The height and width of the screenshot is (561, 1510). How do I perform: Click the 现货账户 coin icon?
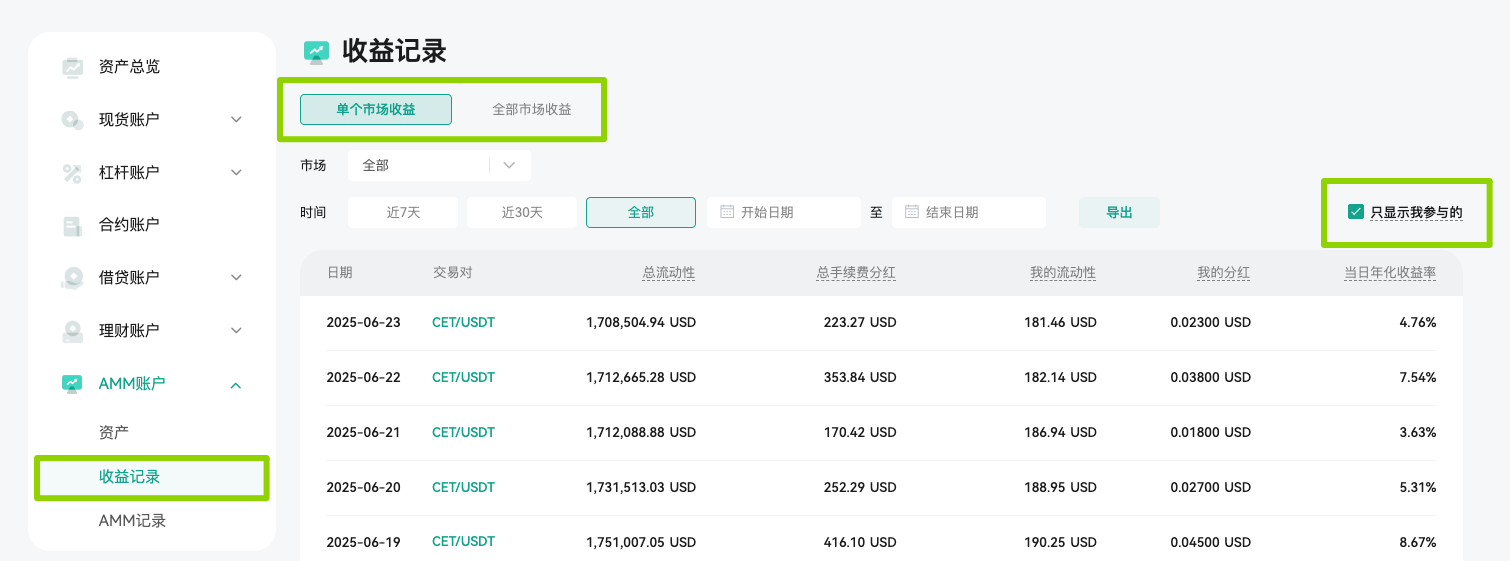click(72, 120)
